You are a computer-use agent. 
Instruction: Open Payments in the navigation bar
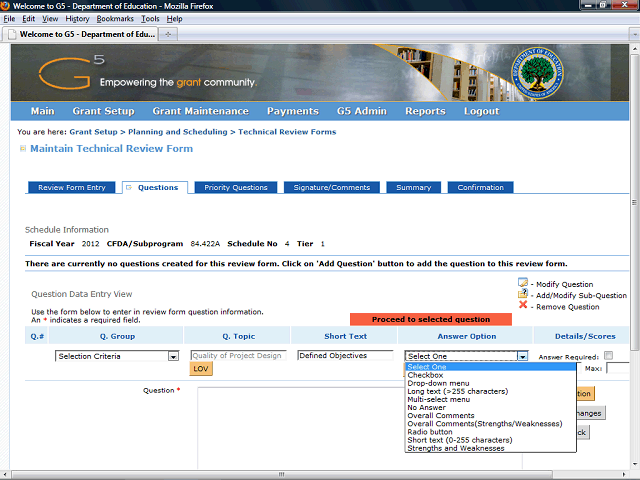coord(293,111)
